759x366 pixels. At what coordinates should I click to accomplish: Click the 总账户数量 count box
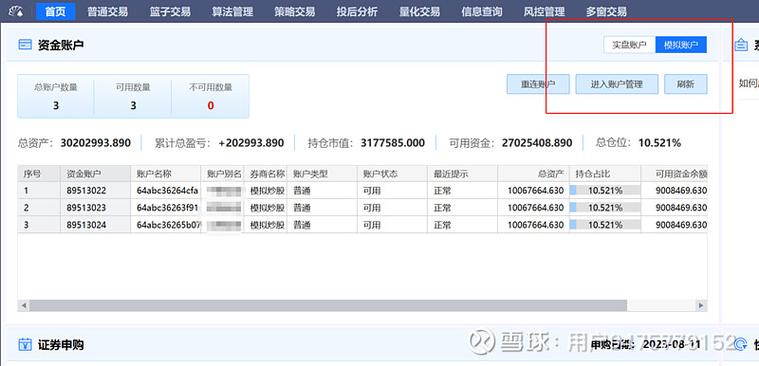56,96
